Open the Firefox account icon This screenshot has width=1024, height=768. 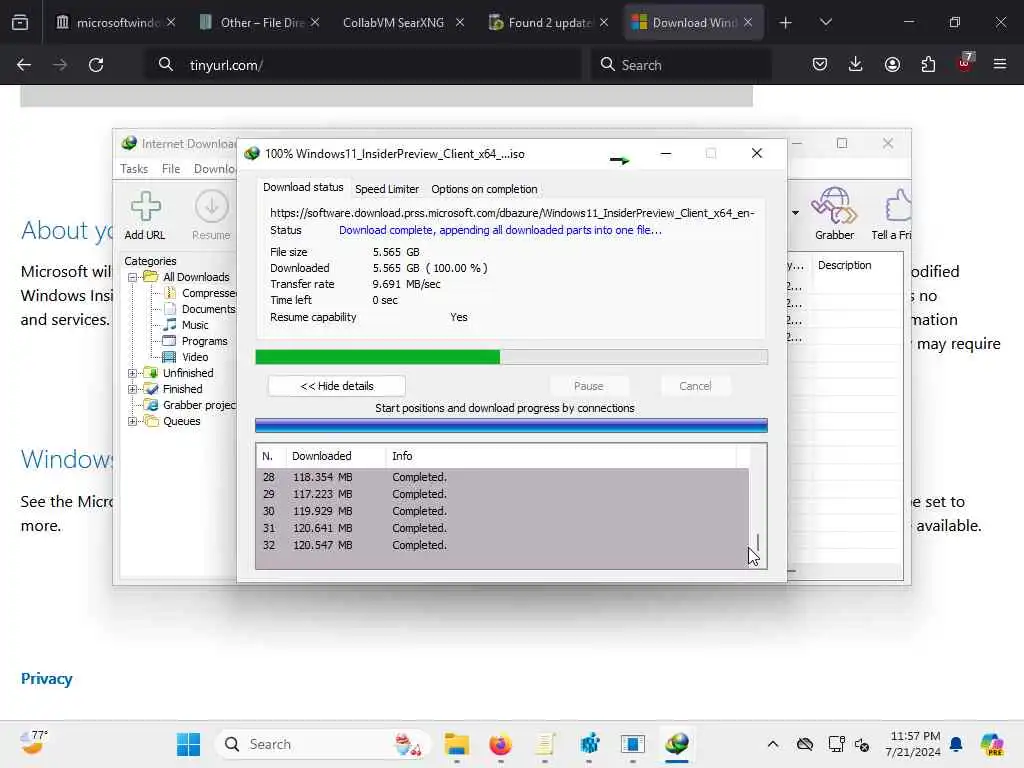point(892,64)
